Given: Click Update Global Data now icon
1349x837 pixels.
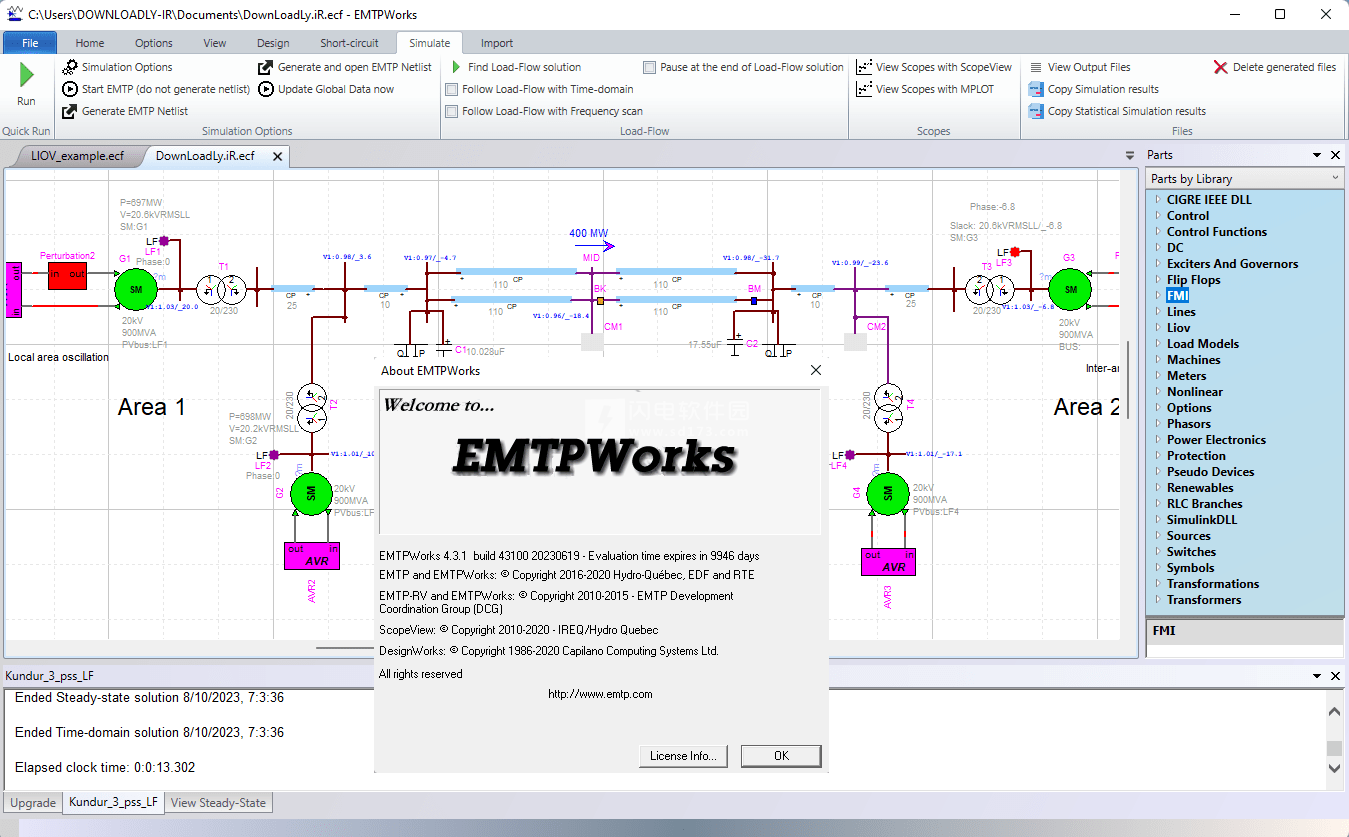Looking at the screenshot, I should point(266,89).
